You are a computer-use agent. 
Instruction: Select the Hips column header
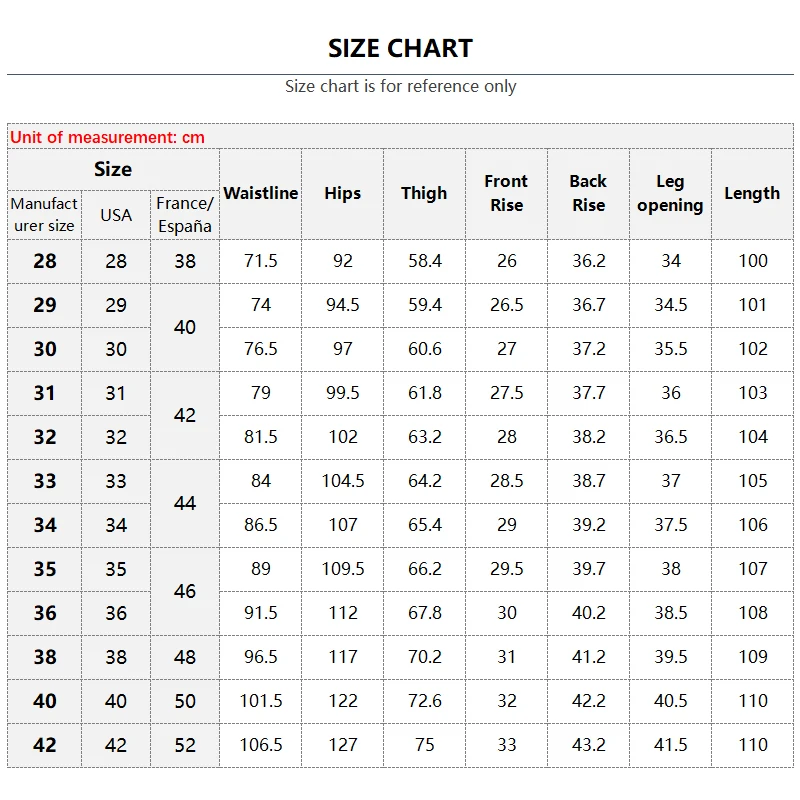[x=342, y=193]
